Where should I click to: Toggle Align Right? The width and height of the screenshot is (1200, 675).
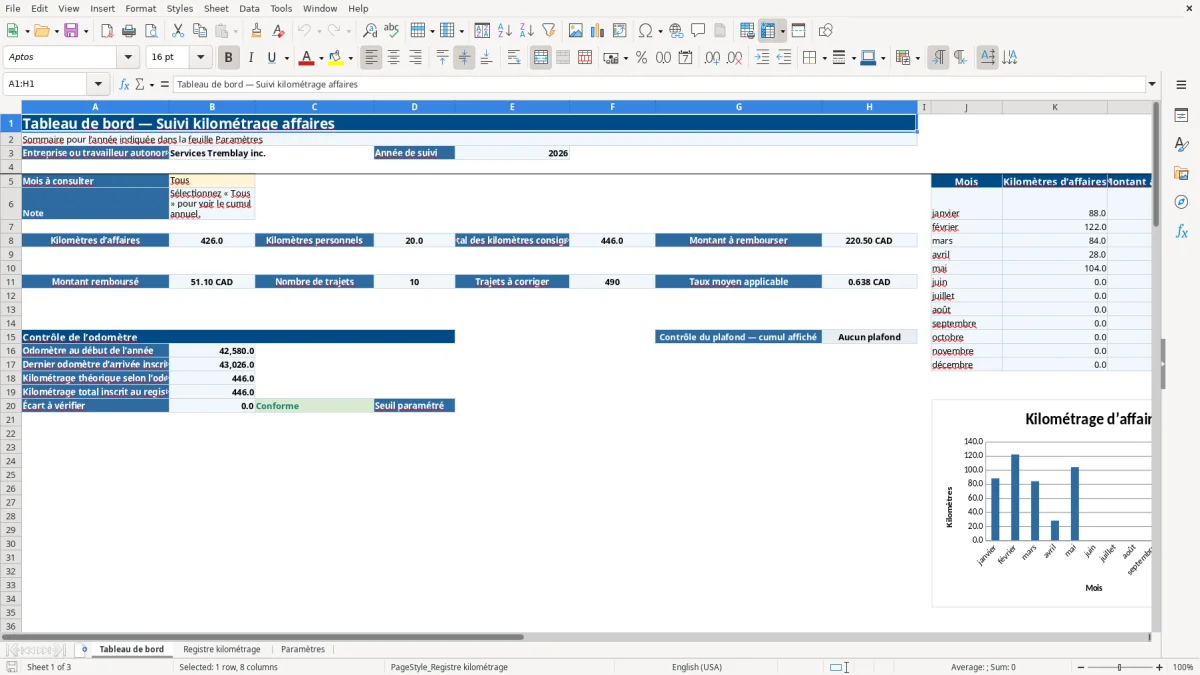[415, 58]
